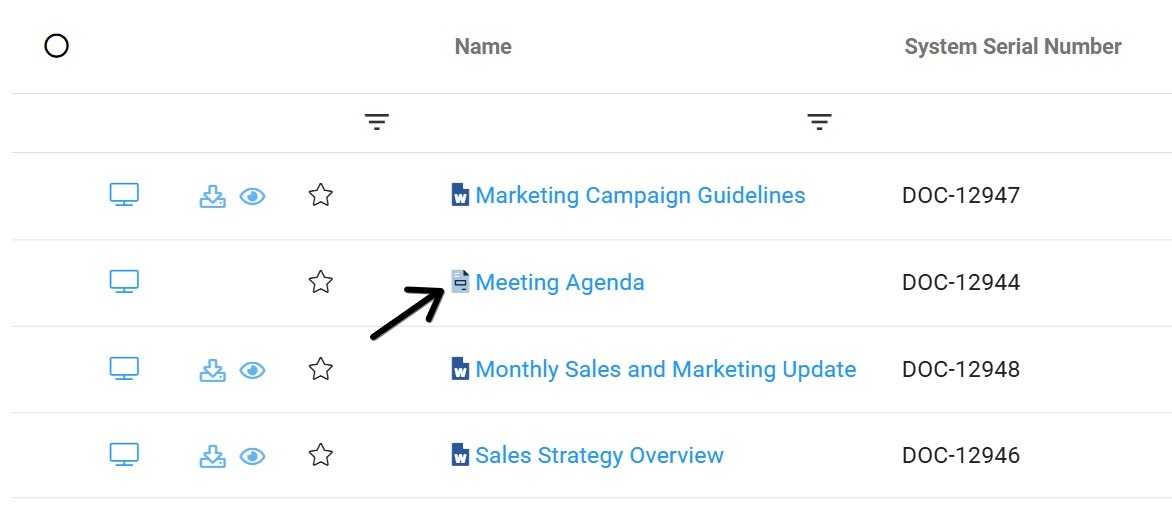Open the filter right of the Name column
Image resolution: width=1172 pixels, height=518 pixels.
click(819, 123)
